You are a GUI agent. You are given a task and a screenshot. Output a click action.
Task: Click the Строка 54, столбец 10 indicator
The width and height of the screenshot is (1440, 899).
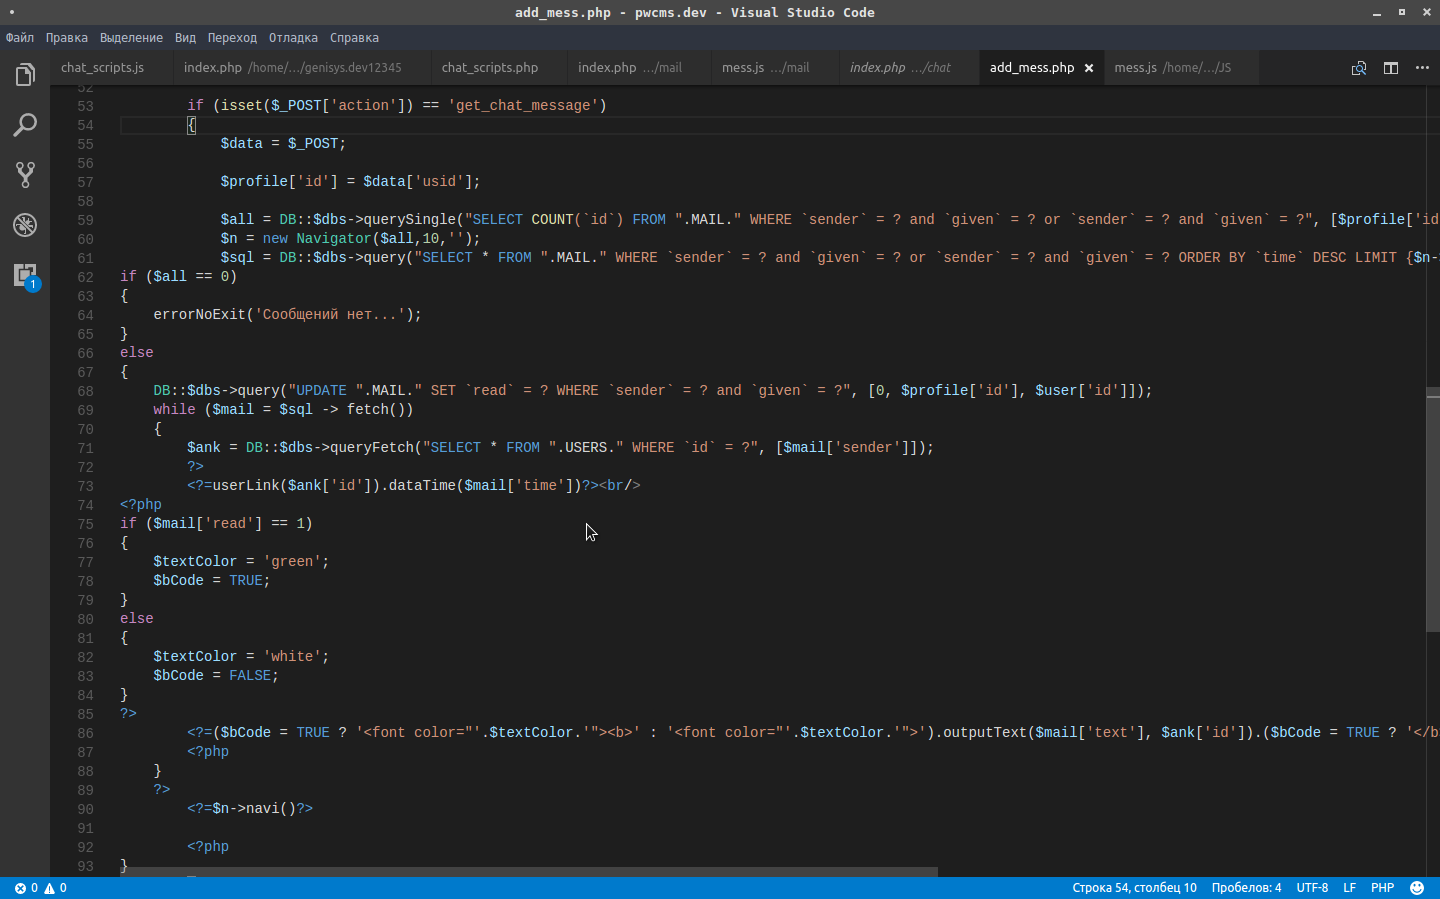(x=1134, y=888)
